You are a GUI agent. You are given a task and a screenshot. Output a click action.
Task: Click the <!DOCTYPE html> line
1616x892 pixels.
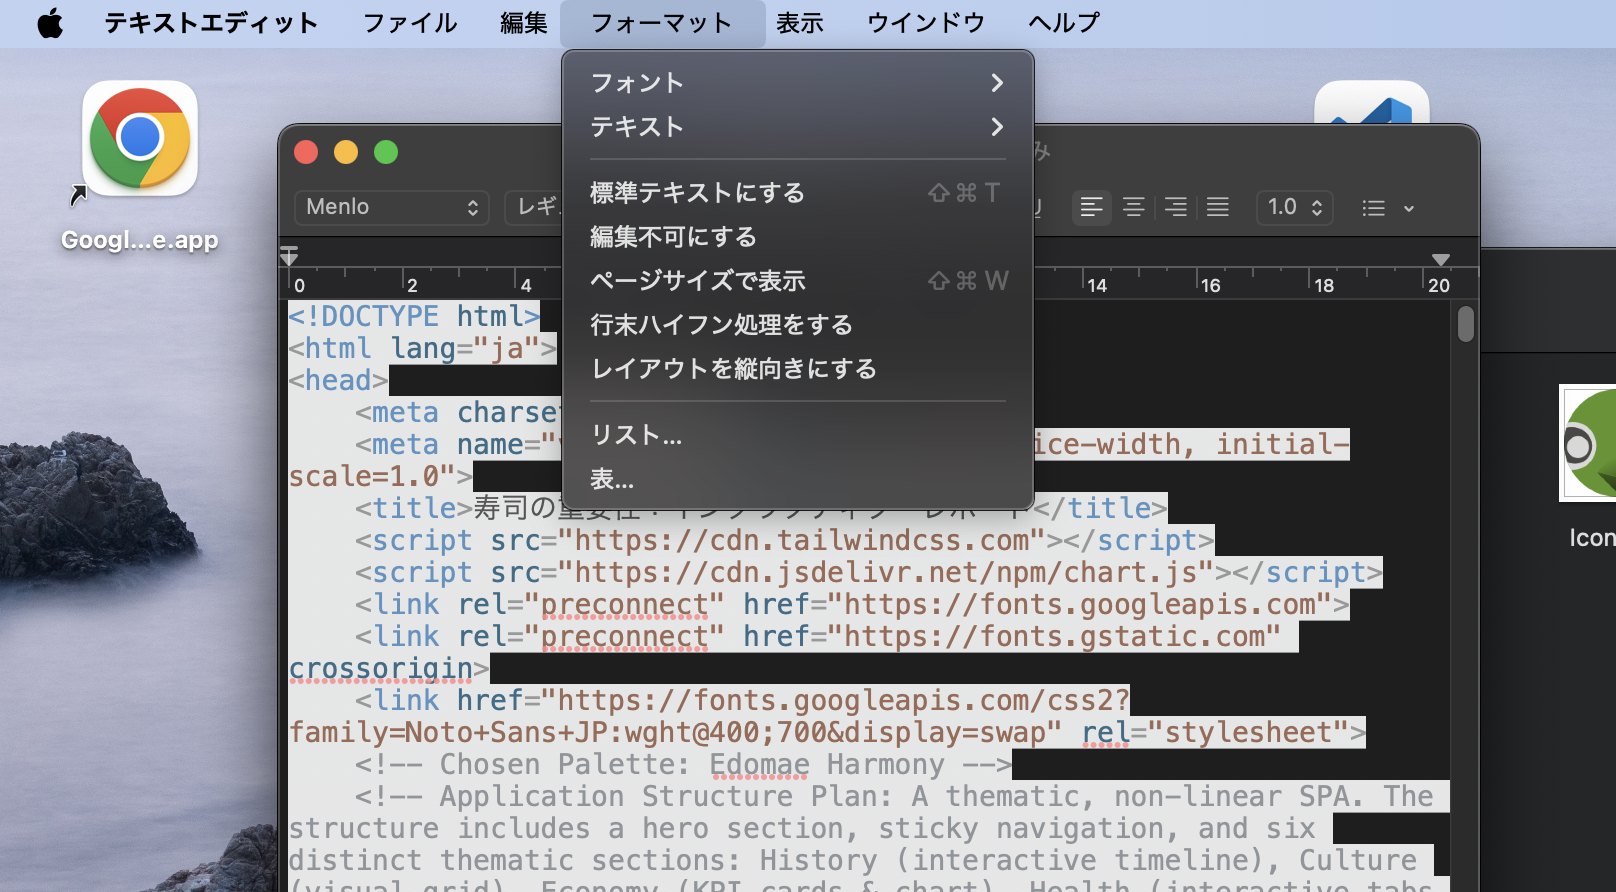tap(414, 316)
